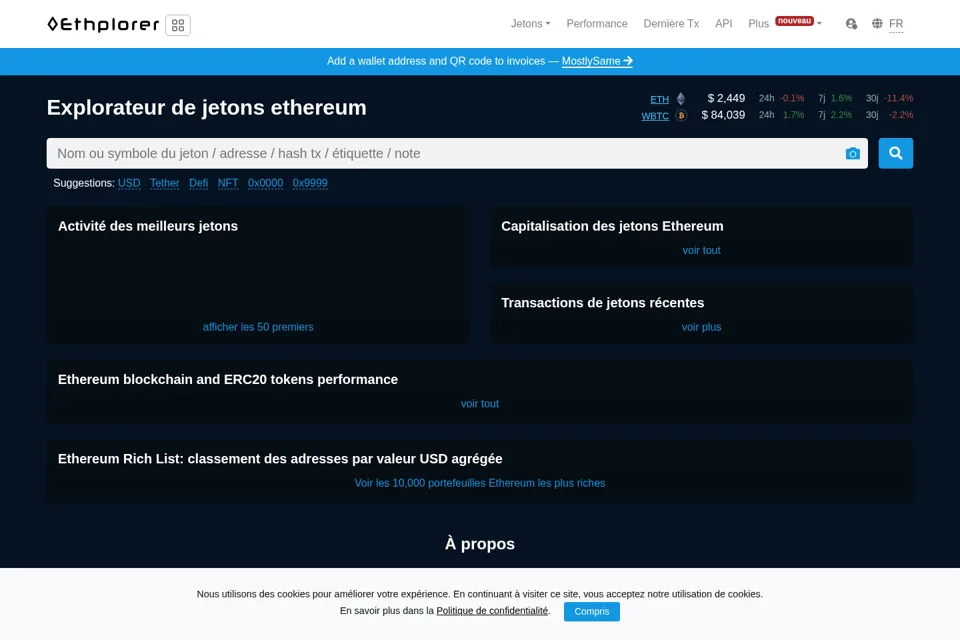The width and height of the screenshot is (960, 640).
Task: Click afficher les 50 premiers link
Action: point(258,327)
